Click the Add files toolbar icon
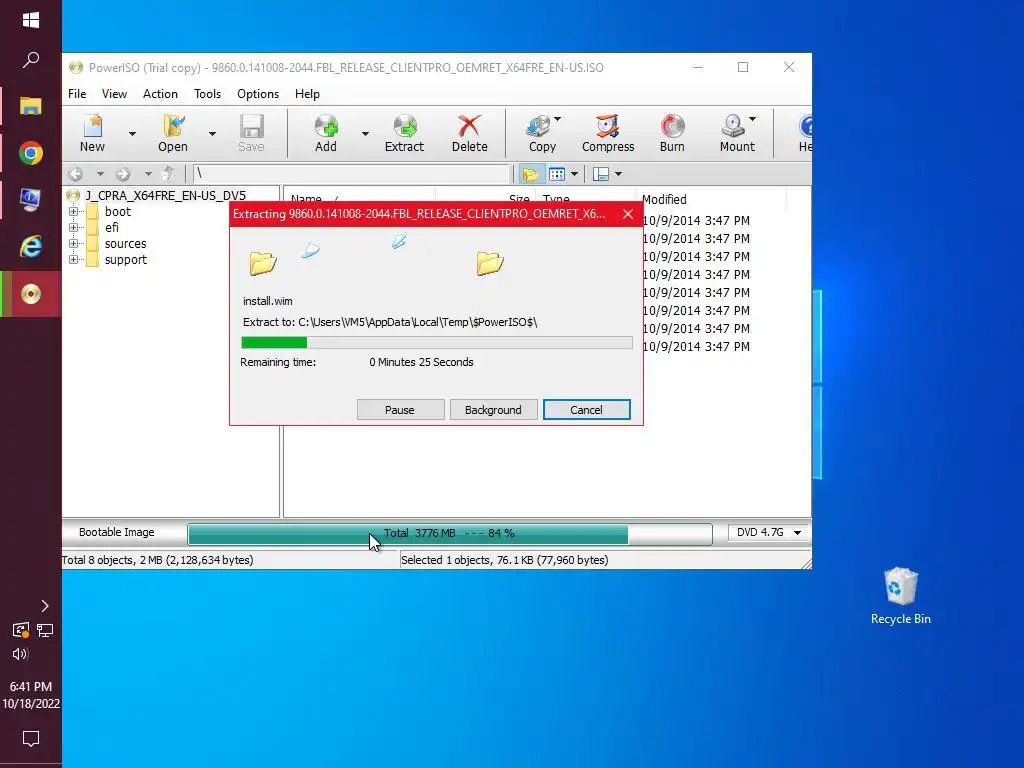The width and height of the screenshot is (1024, 768). coord(326,133)
